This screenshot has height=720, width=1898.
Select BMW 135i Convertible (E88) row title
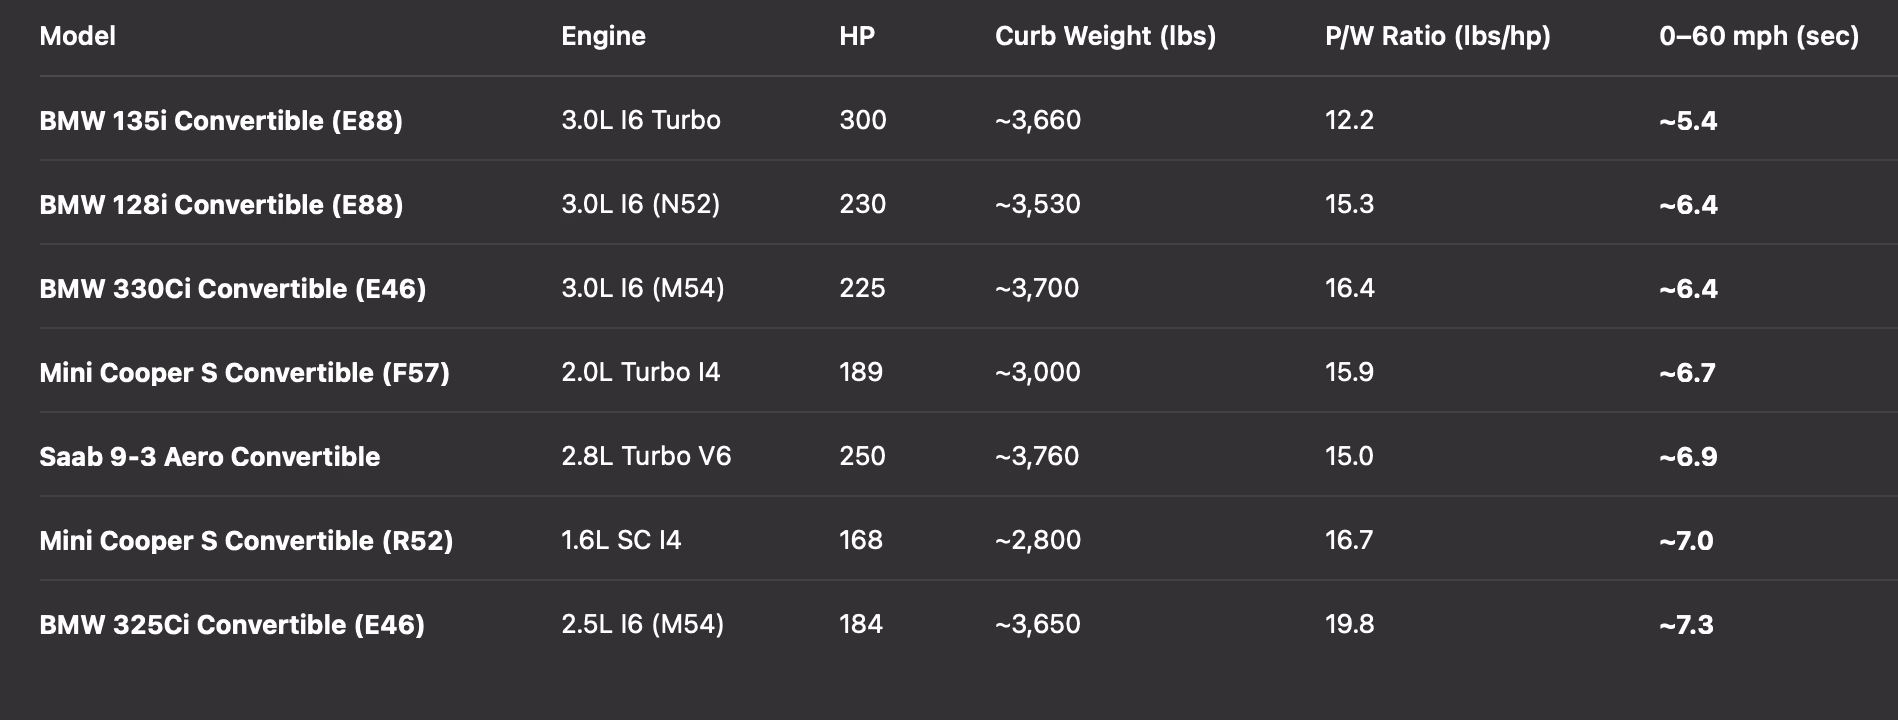click(221, 120)
